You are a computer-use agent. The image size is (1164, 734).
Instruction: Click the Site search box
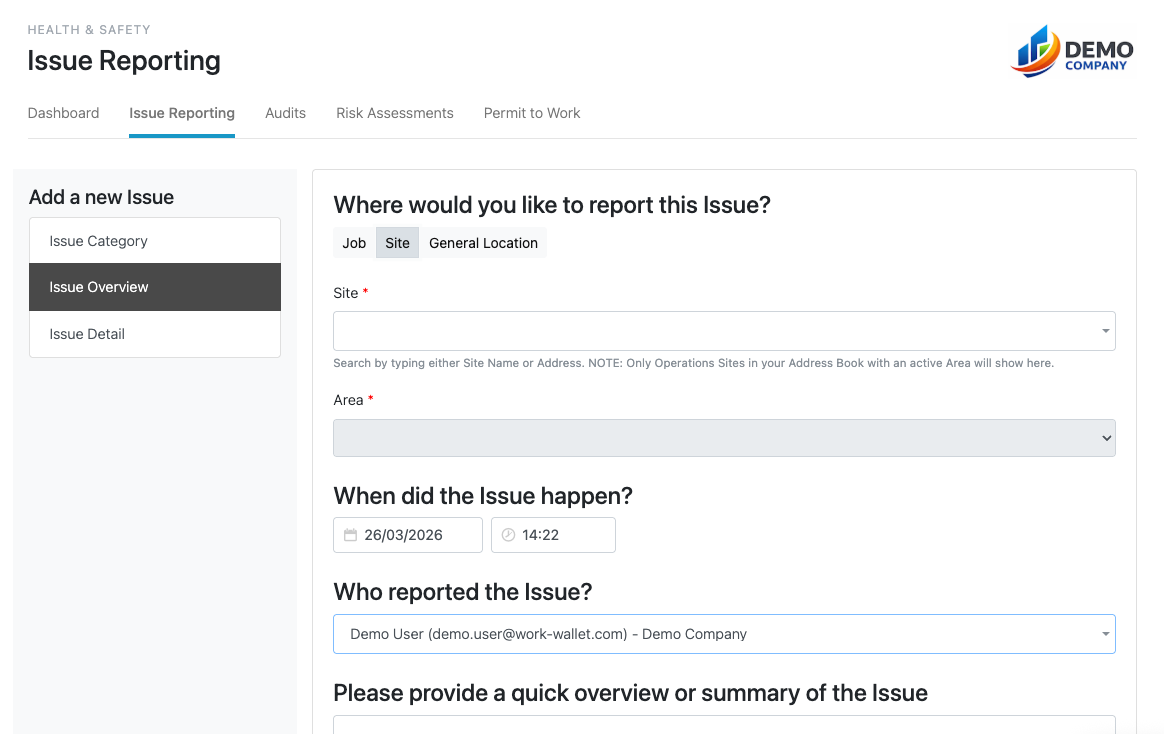click(700, 330)
